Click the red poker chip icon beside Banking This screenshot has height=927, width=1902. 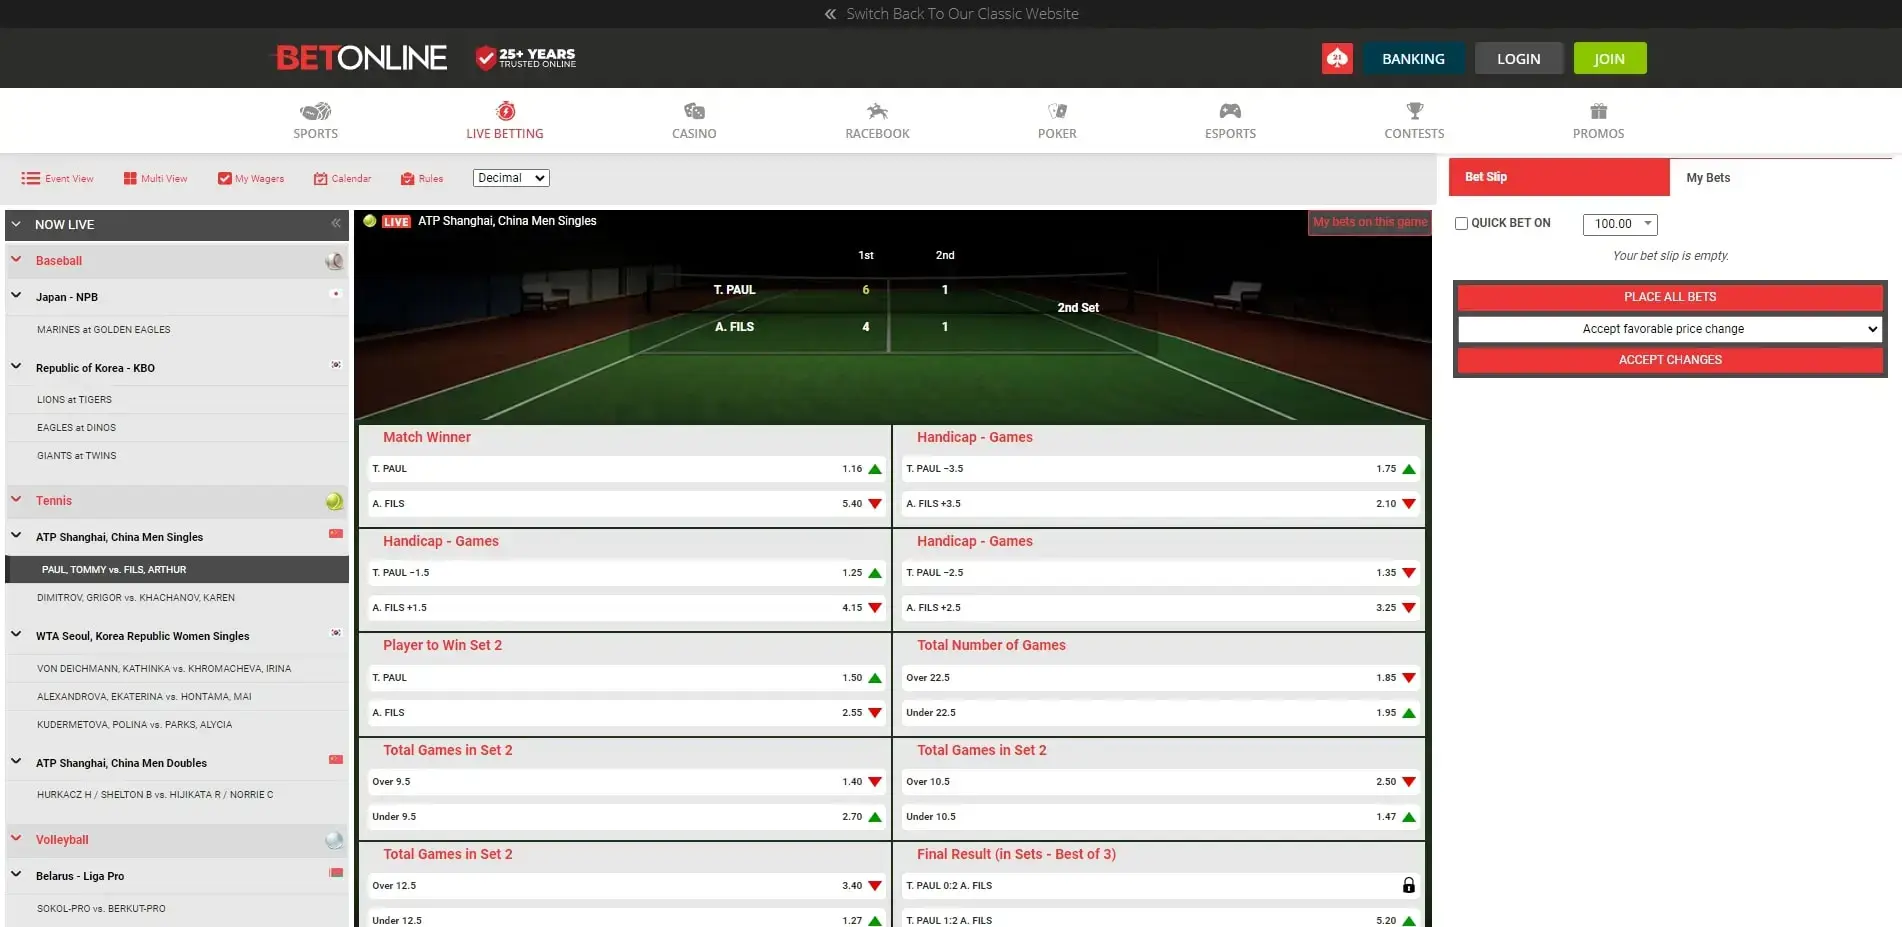click(1337, 59)
